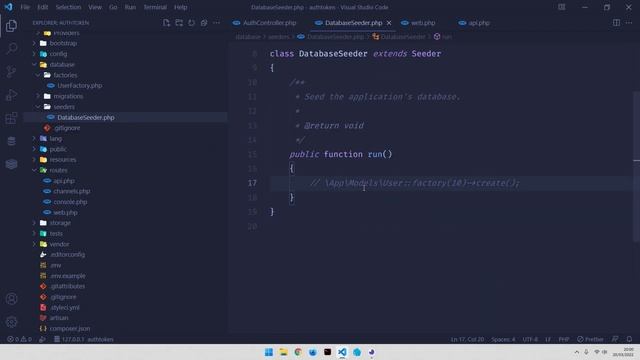Click the 127.0.0.1 authtoken database status
Screen dimensions: 640x360
click(x=84, y=339)
